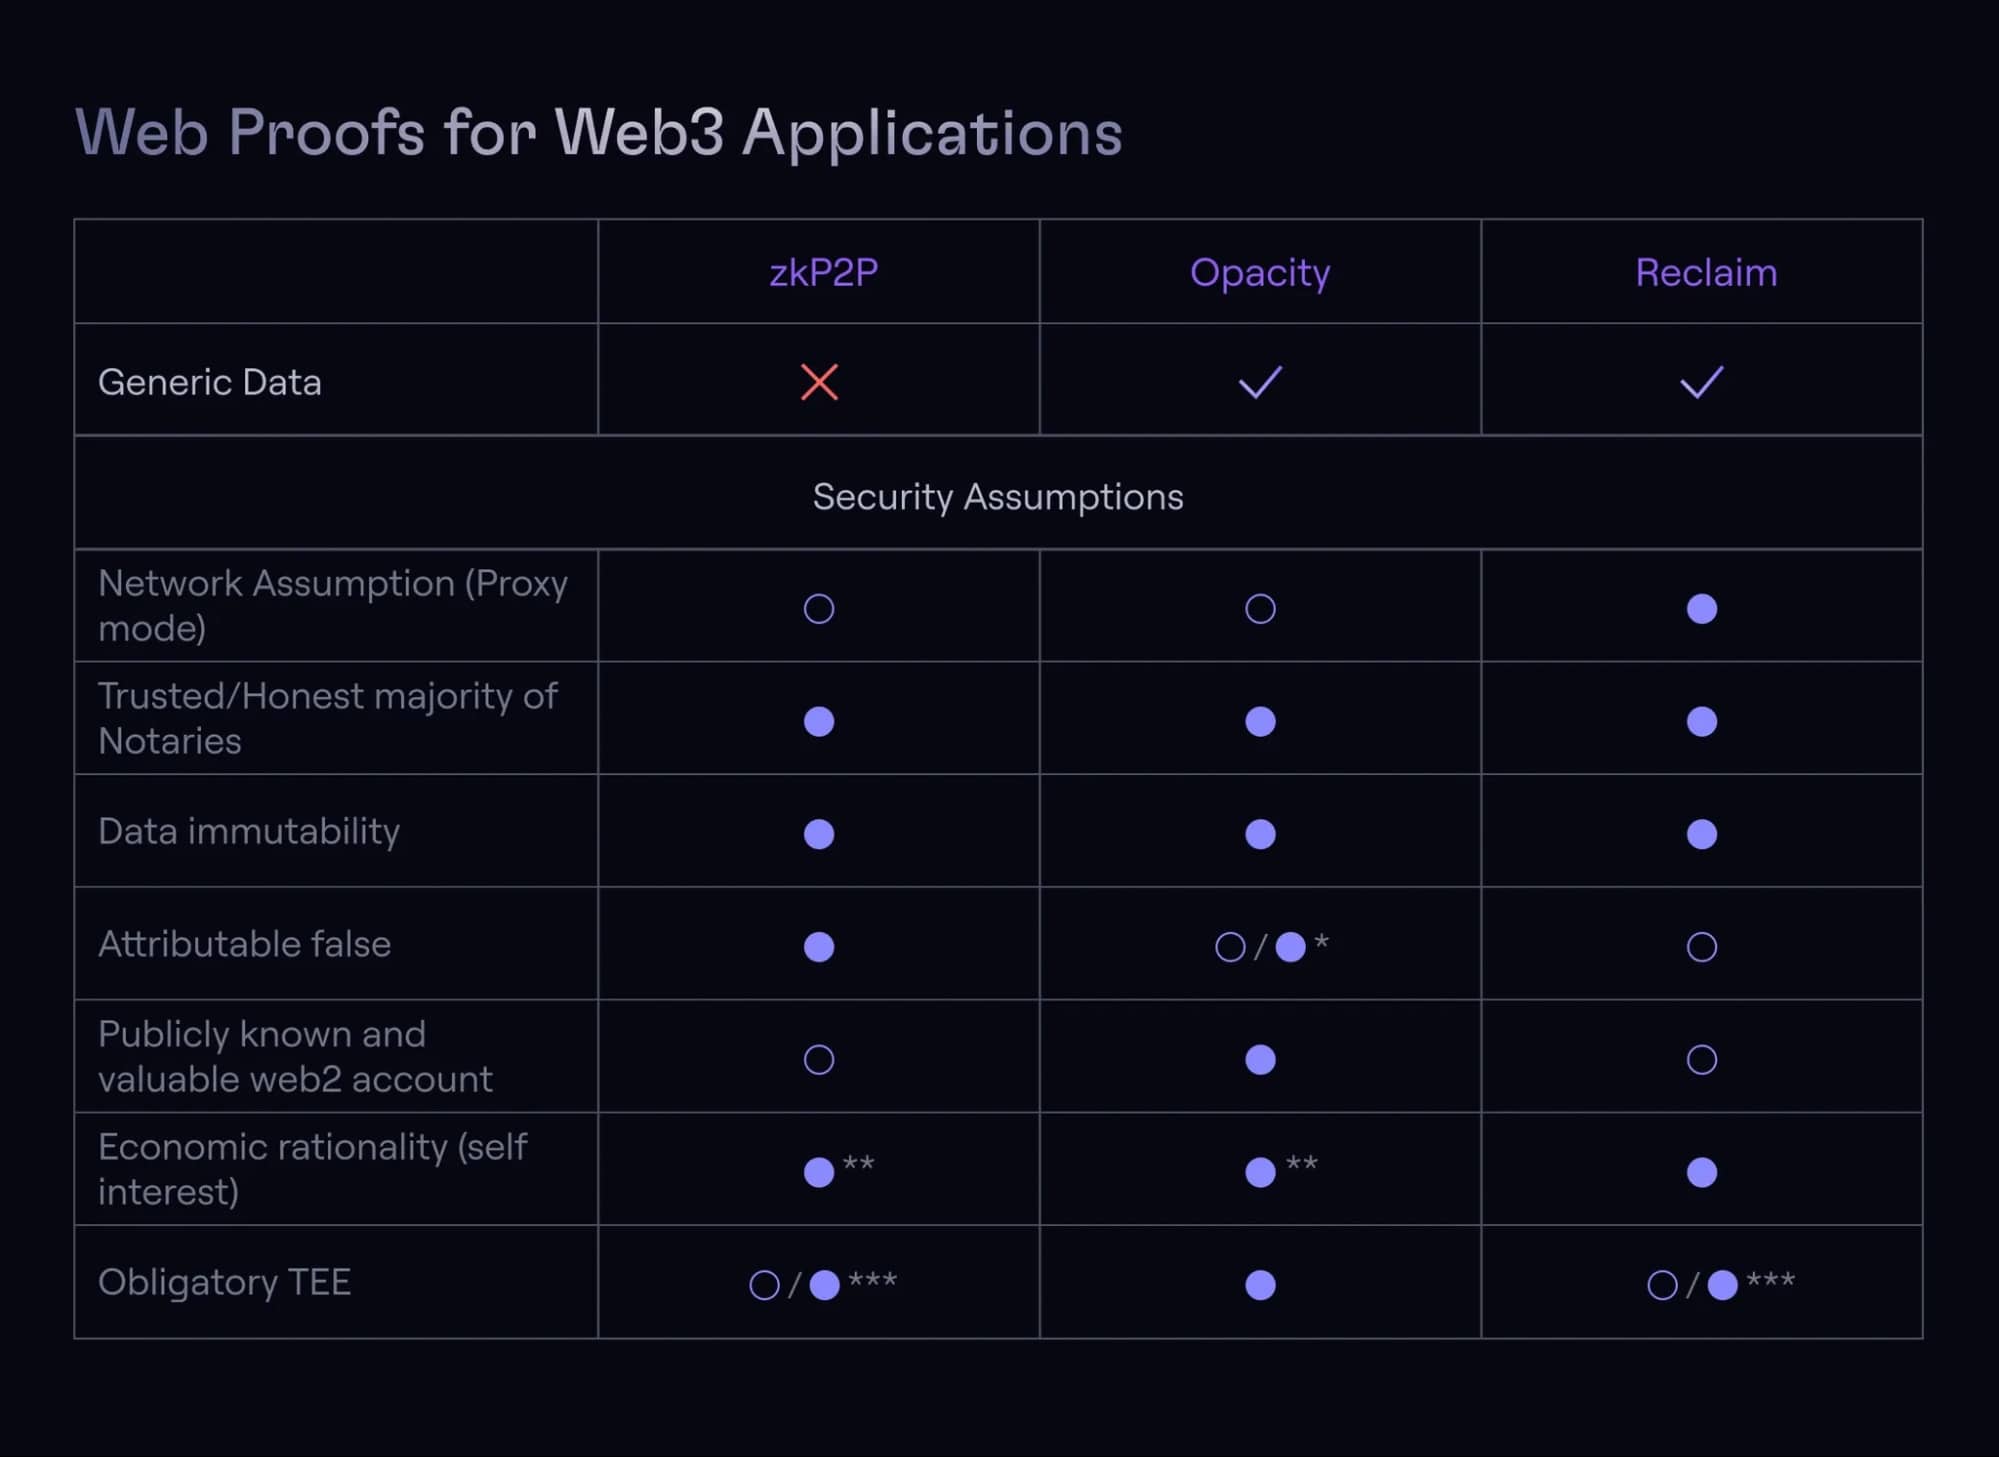Click the empty circle for Reclaim Attributable false

point(1701,946)
